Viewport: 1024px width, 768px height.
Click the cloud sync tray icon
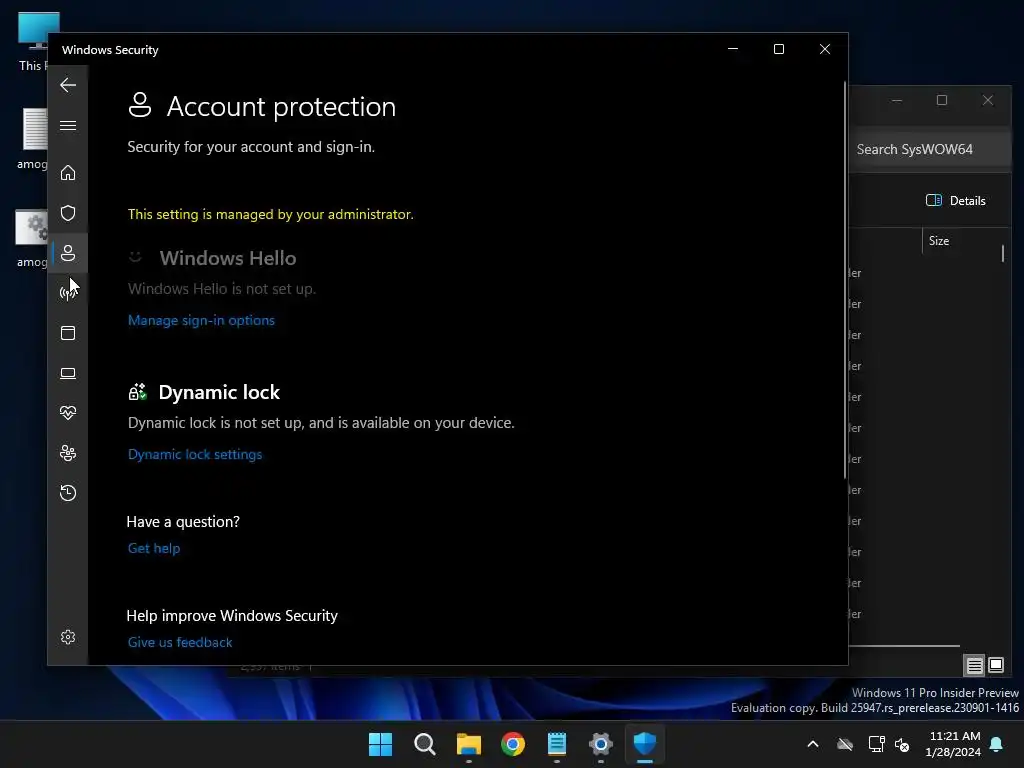click(845, 744)
